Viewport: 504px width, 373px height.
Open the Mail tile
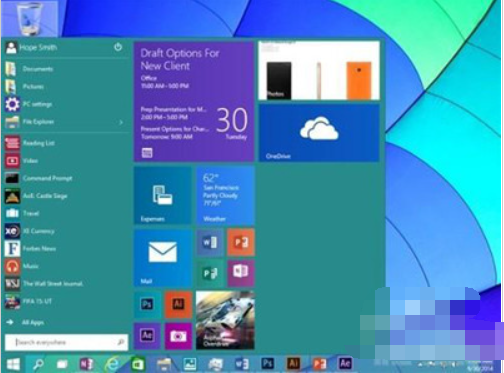coord(163,258)
